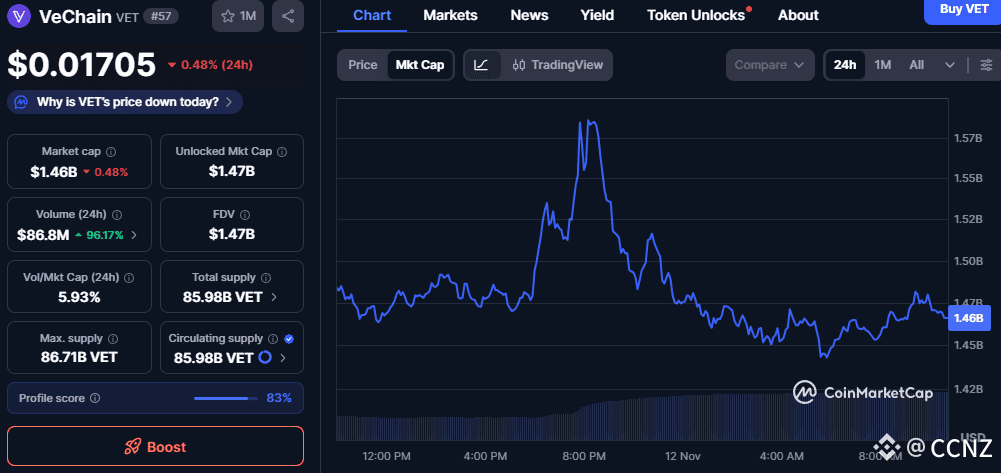The image size is (1001, 473).
Task: Click the Profile score progress bar
Action: tap(225, 398)
